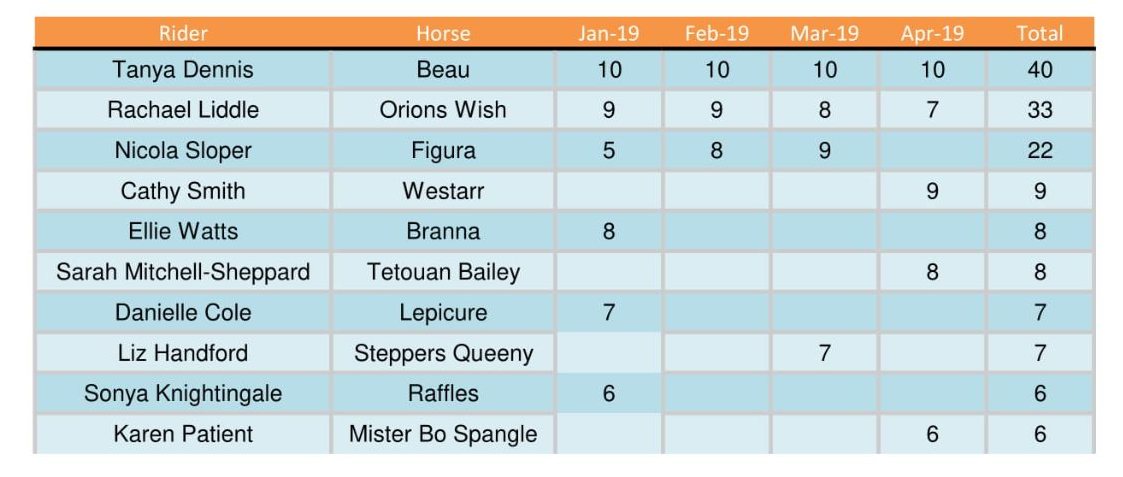Select the Sonya Knightingale rider cell
Screen dimensions: 1123x477
(x=183, y=394)
